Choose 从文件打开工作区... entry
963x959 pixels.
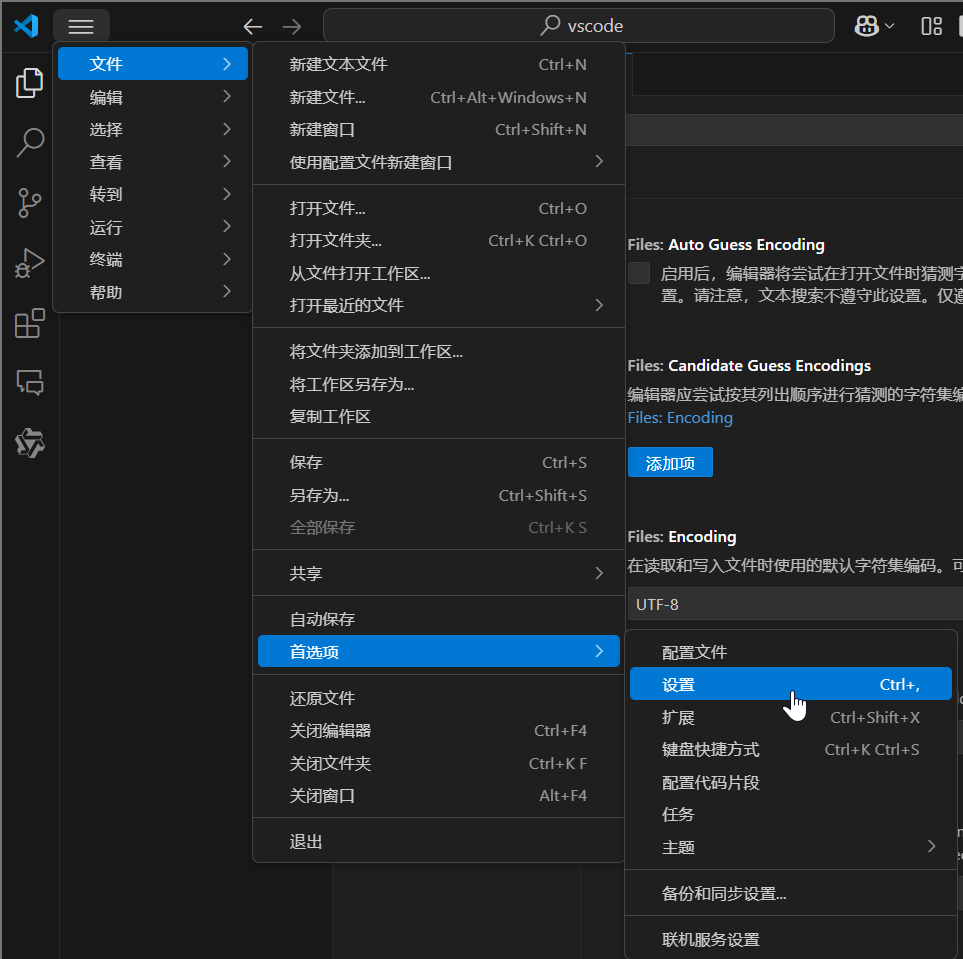(439, 273)
